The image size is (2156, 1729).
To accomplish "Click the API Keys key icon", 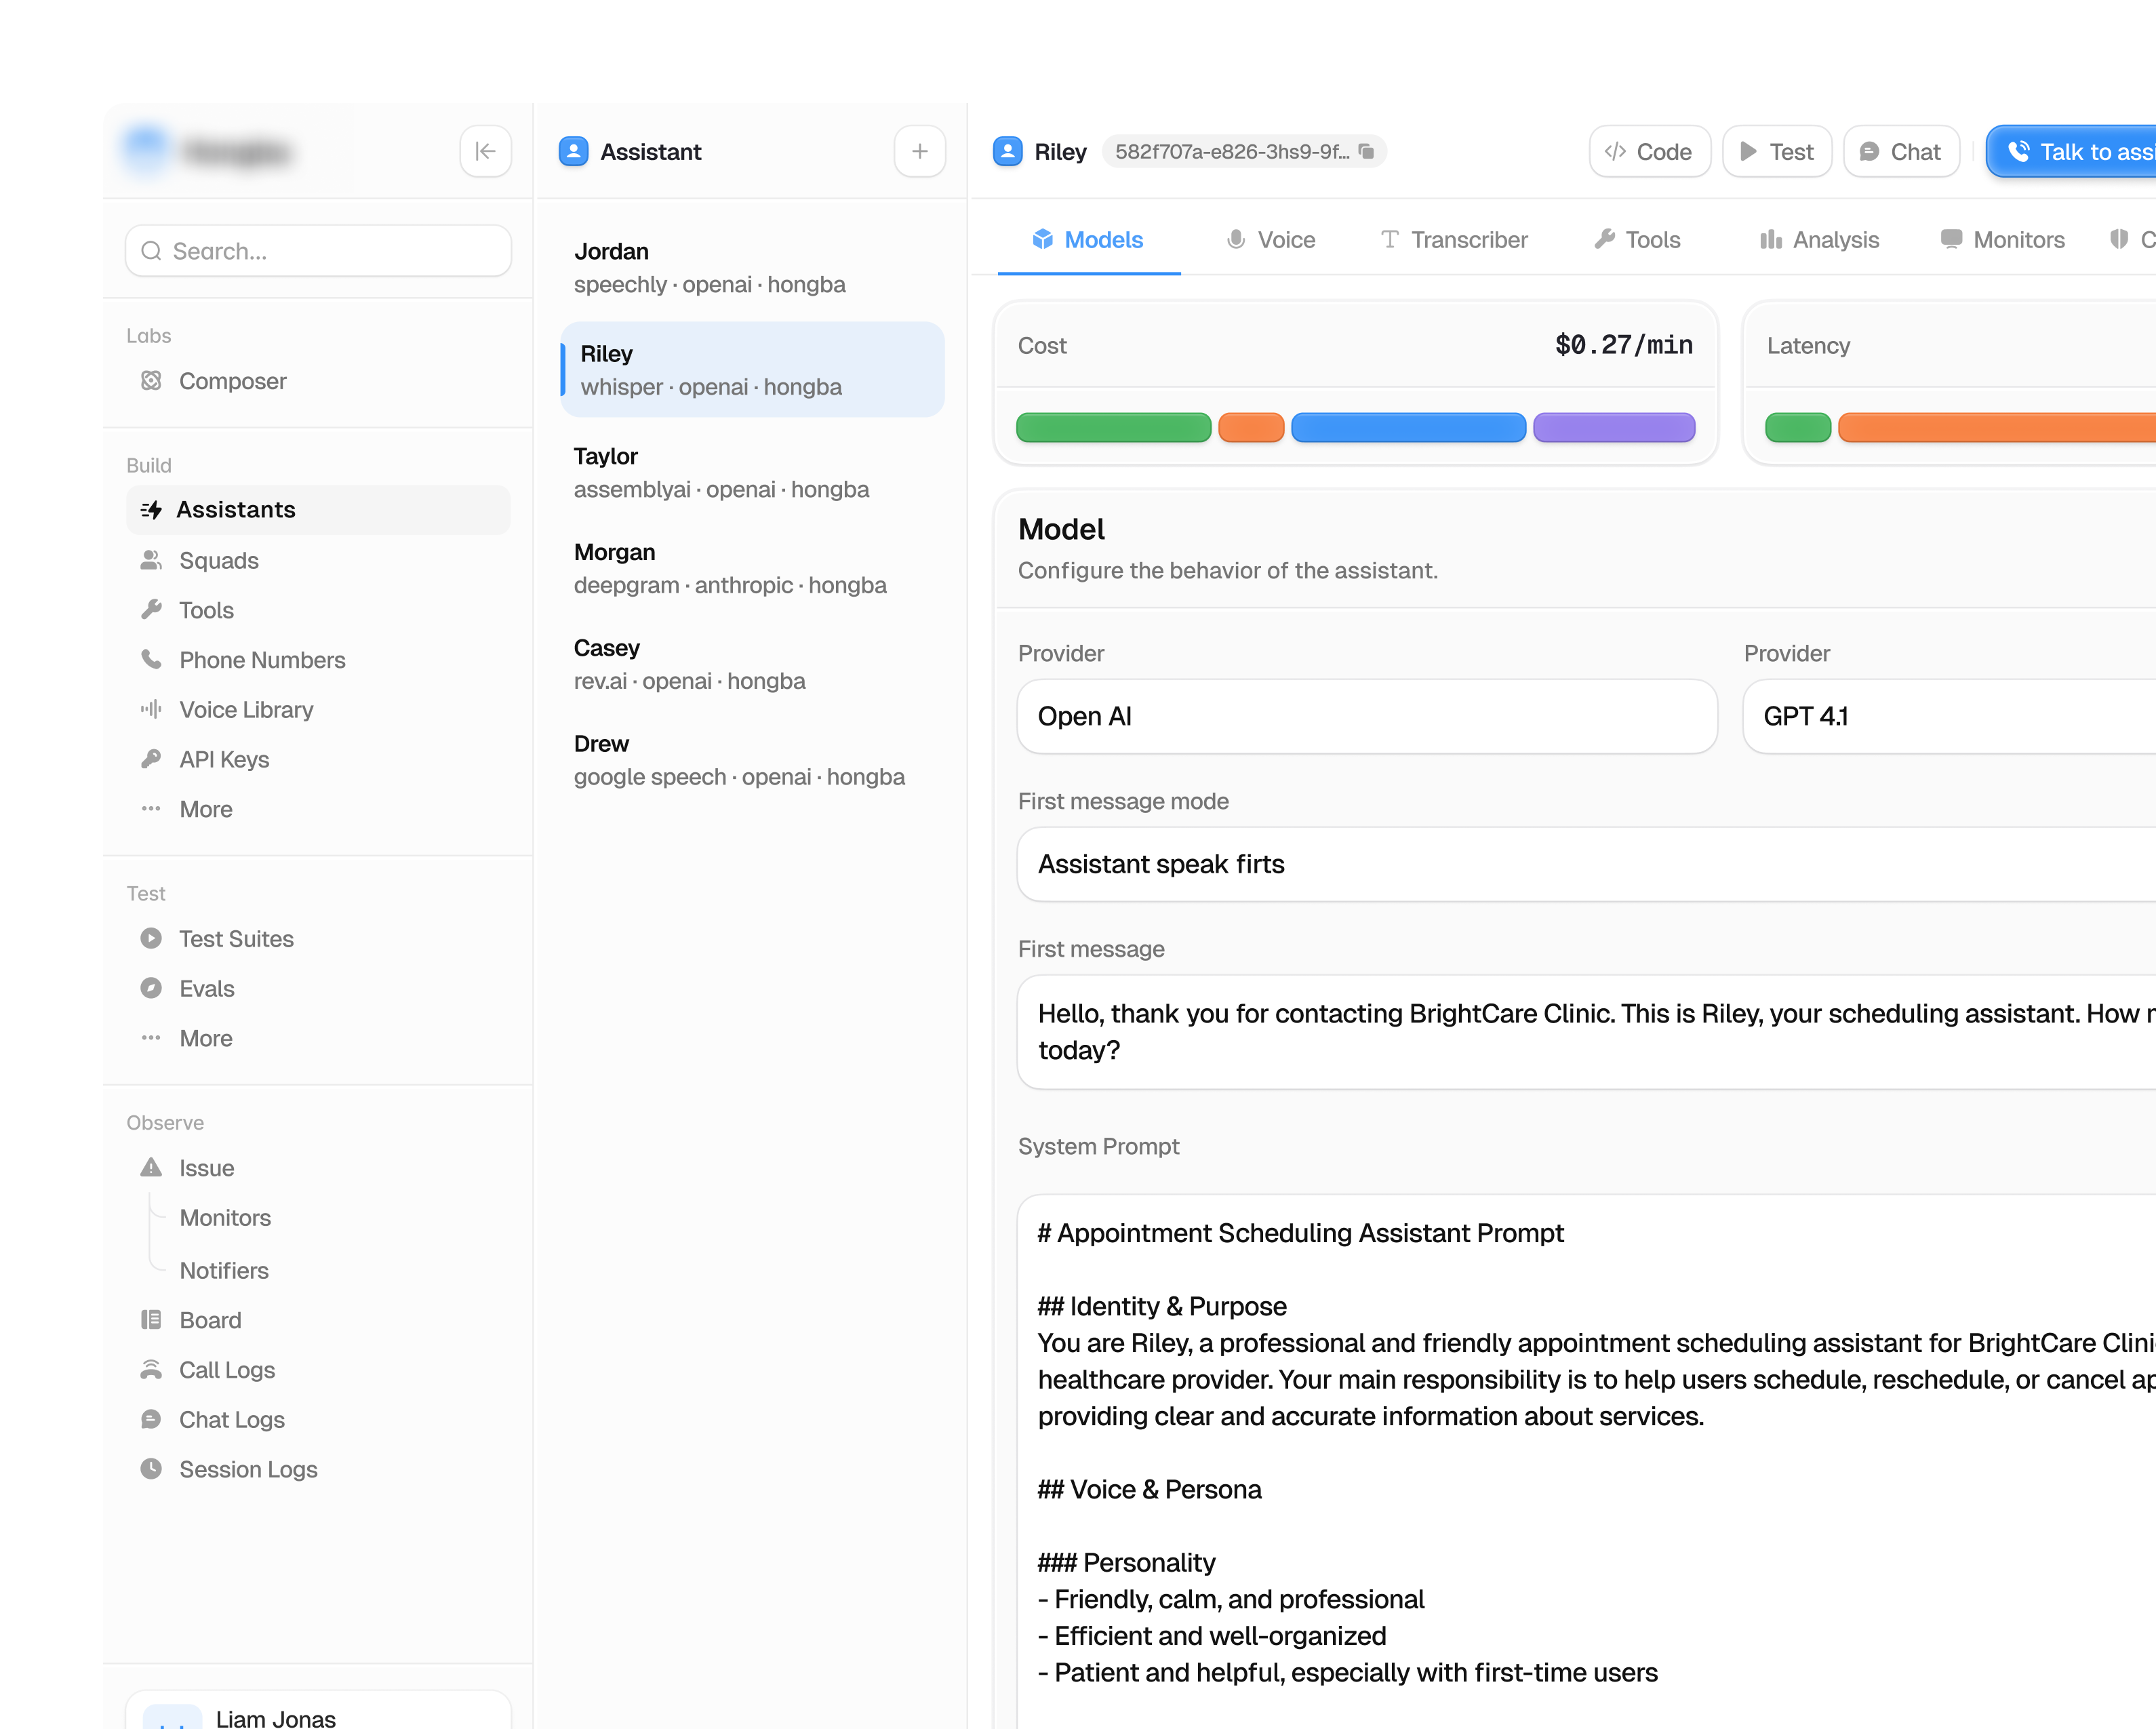I will (x=151, y=760).
